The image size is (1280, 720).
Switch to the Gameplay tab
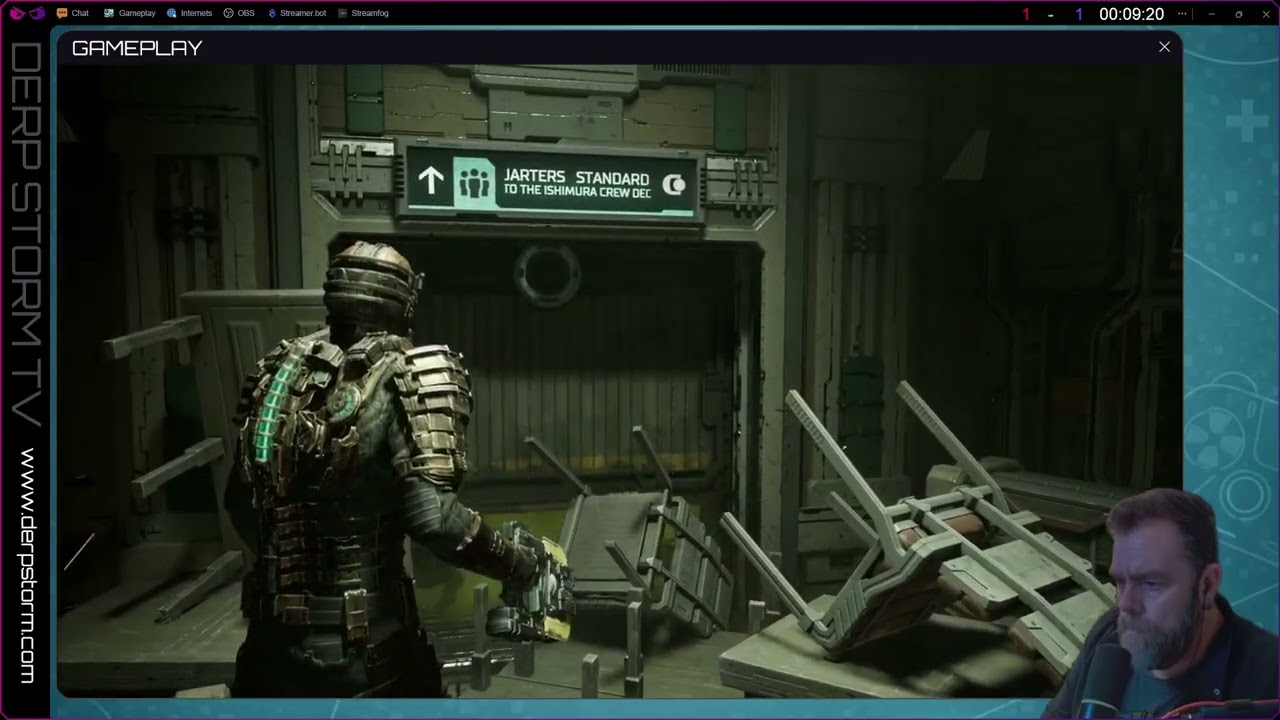(130, 13)
